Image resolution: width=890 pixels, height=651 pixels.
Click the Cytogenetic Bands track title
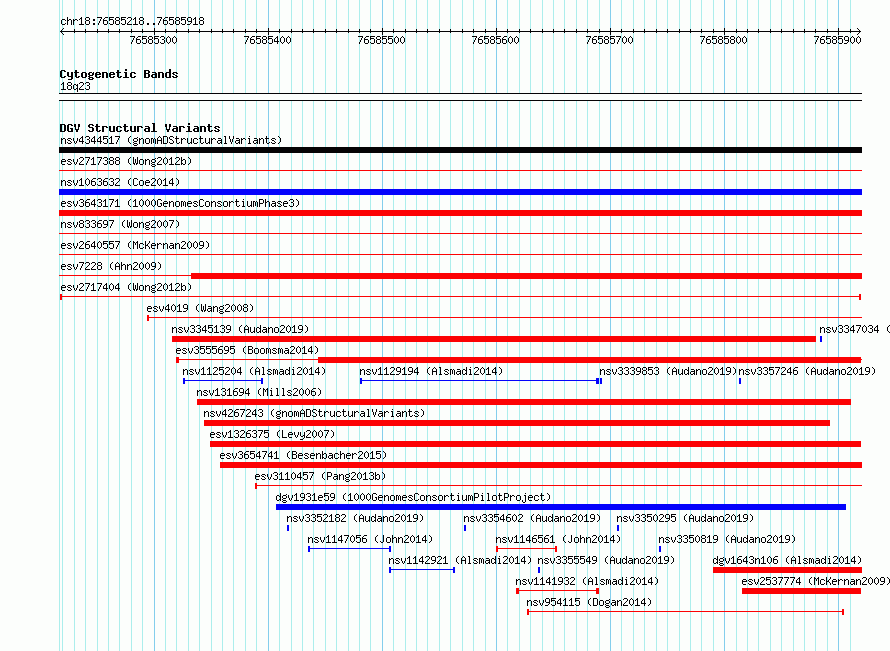pos(119,74)
